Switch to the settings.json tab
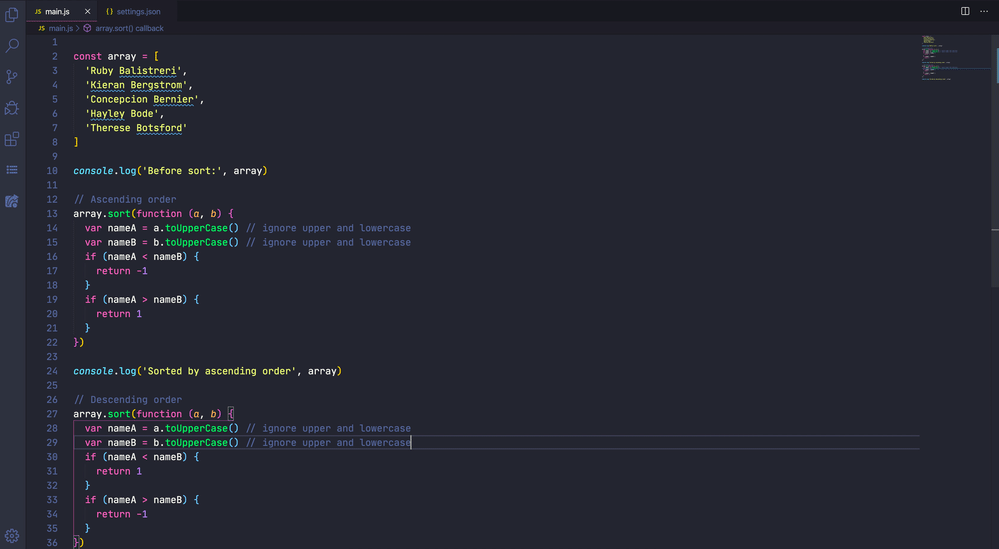The width and height of the screenshot is (999, 549). pyautogui.click(x=138, y=11)
